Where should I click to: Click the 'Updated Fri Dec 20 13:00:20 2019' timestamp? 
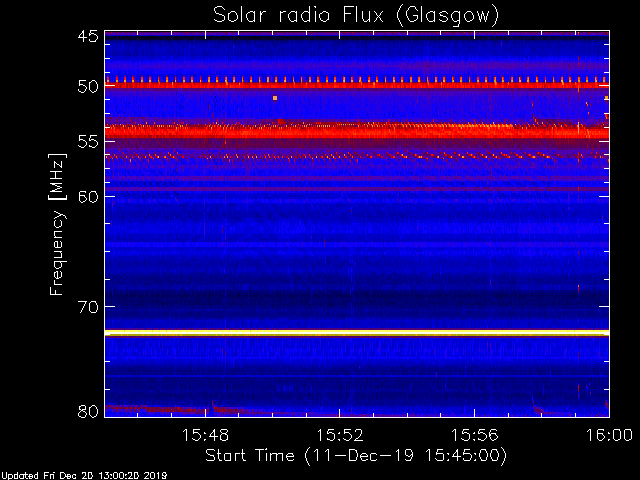coord(84,476)
